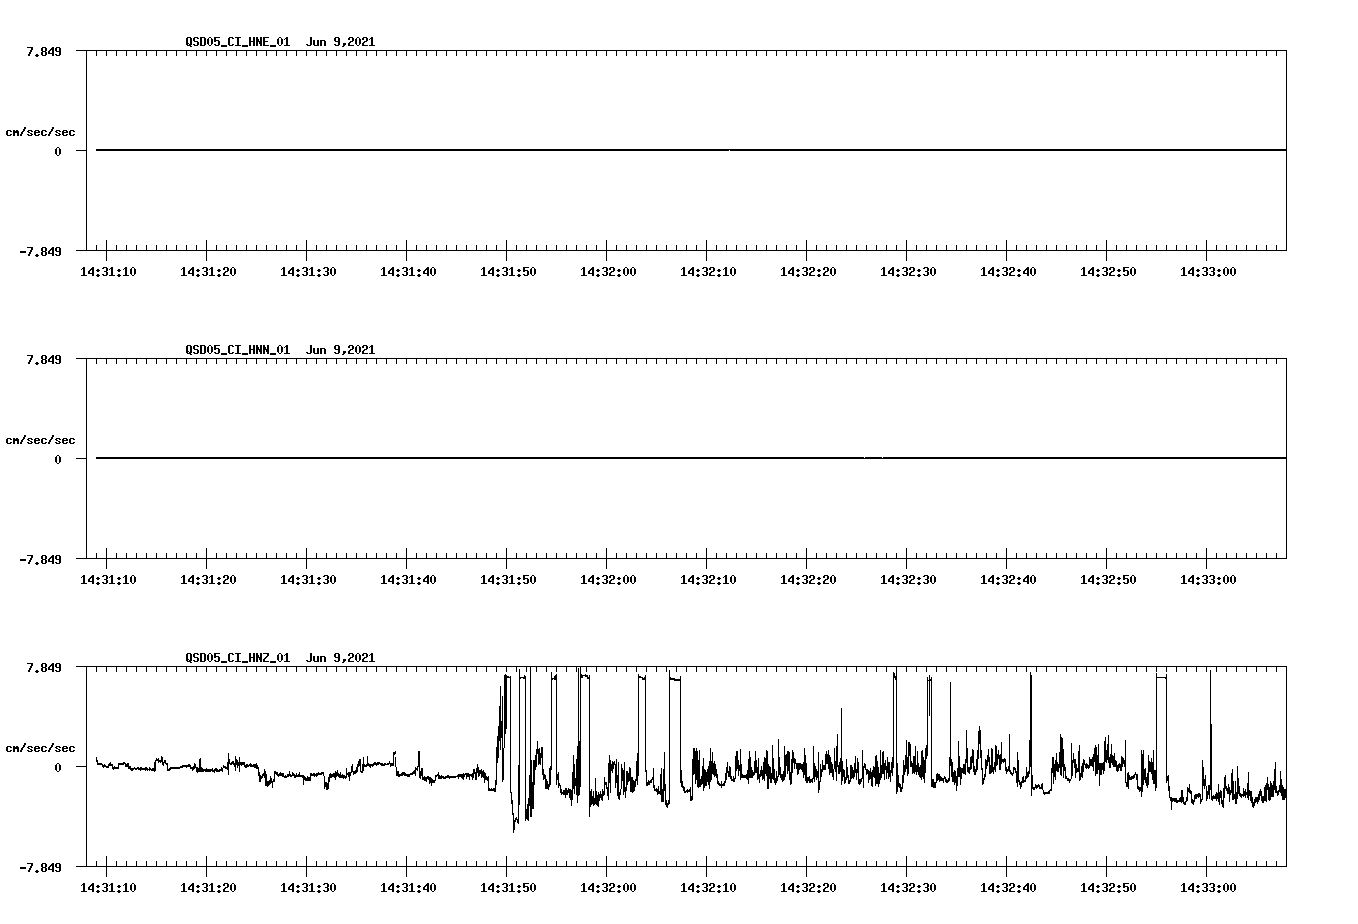Click the 14:32:50 time label under the HNN plot

pyautogui.click(x=1108, y=580)
